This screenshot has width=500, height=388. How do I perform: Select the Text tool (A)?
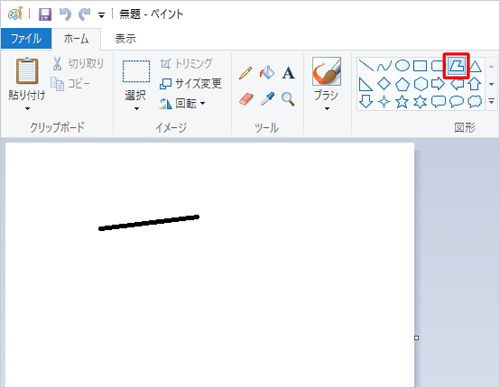point(288,73)
